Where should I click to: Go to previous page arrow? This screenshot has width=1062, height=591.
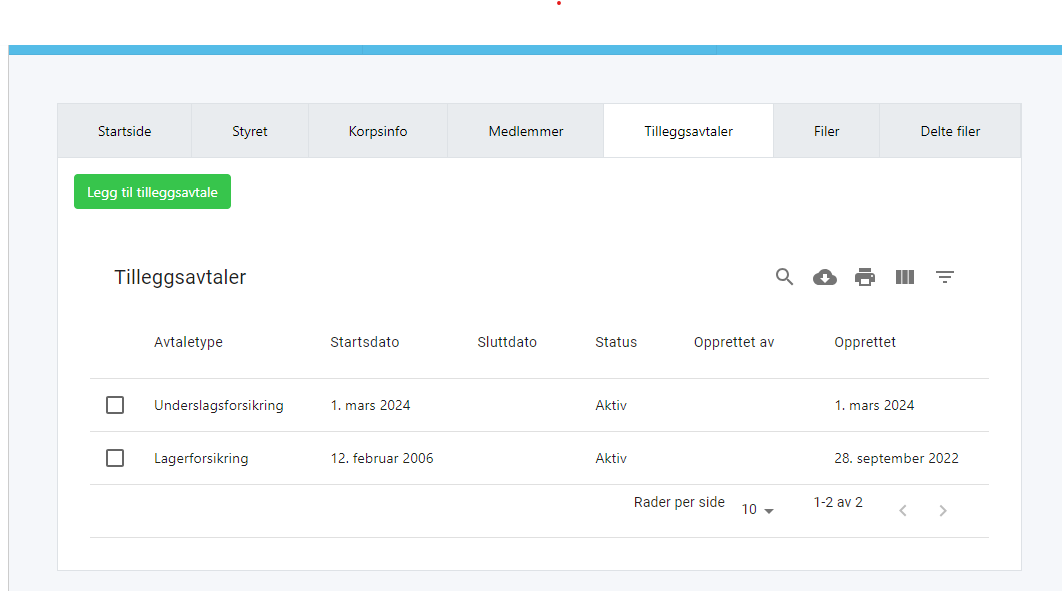903,511
